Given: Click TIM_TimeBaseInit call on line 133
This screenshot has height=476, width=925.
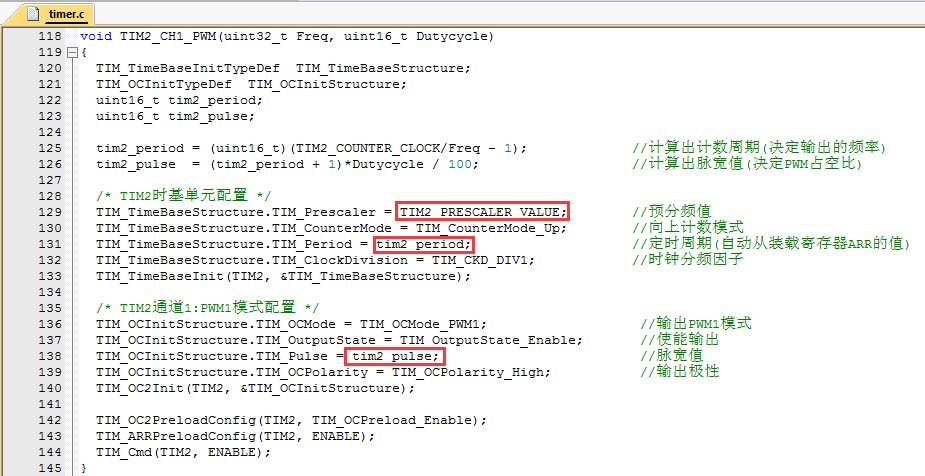Looking at the screenshot, I should click(x=283, y=276).
